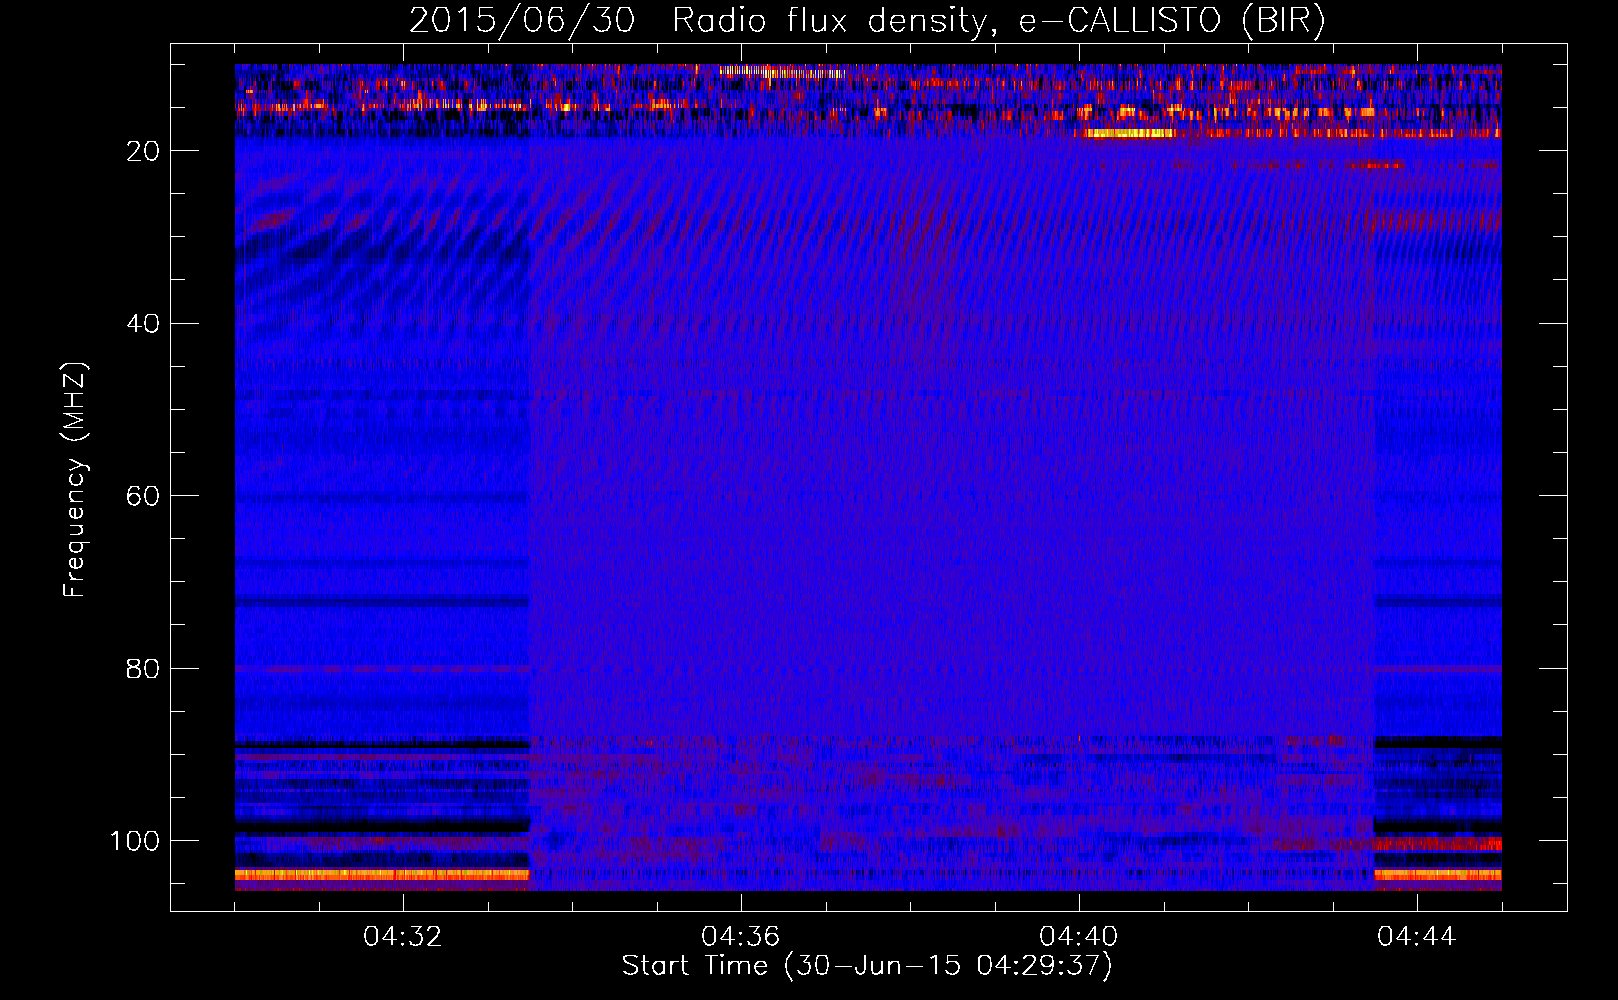Viewport: 1618px width, 1000px height.
Task: Click the 04:44 time tick label
Action: pos(1417,937)
